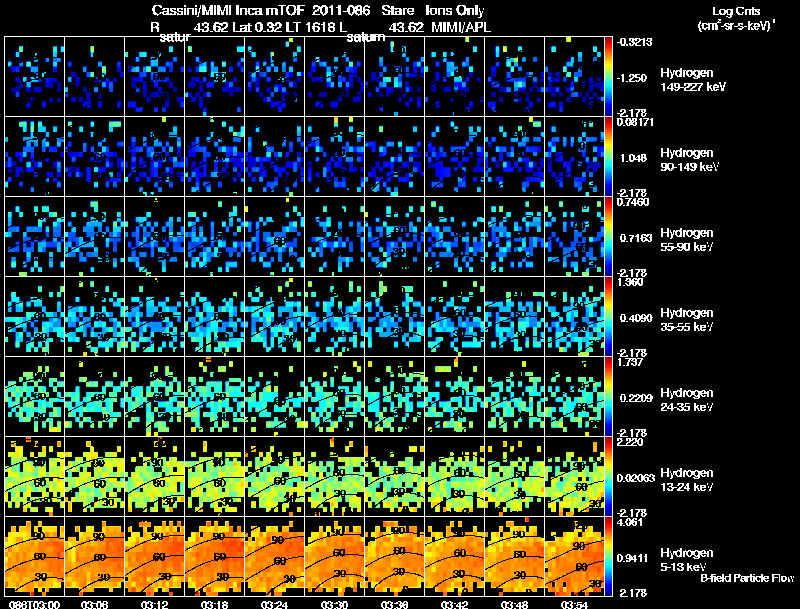Click the 0.7460 color scale value

[633, 202]
